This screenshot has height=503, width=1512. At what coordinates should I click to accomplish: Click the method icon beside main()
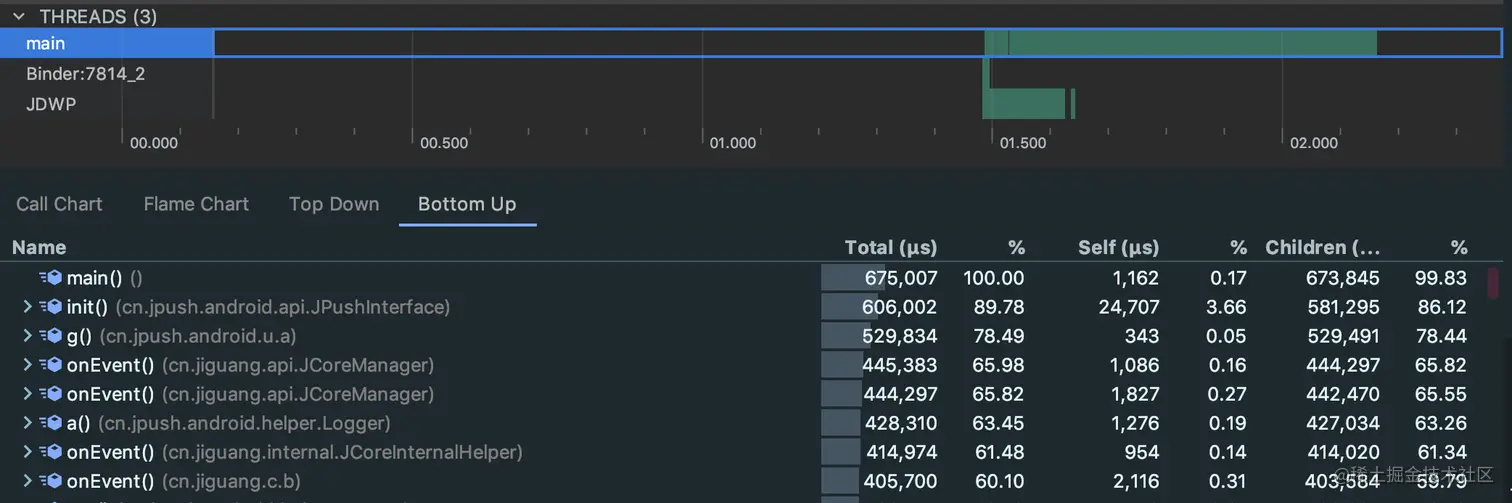click(x=51, y=278)
